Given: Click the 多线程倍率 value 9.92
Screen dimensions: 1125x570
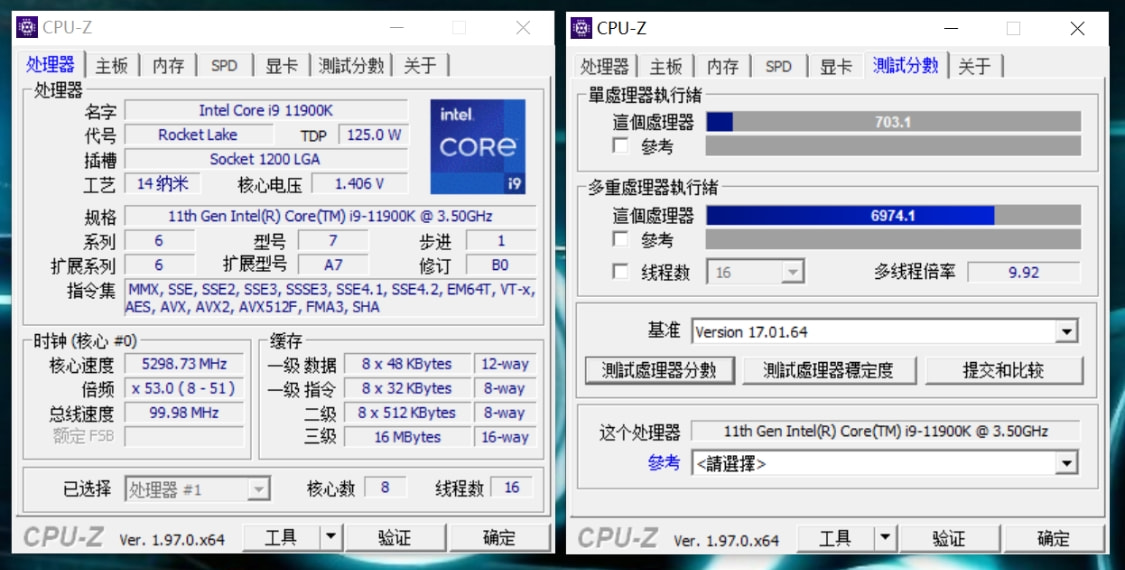Looking at the screenshot, I should (1024, 272).
